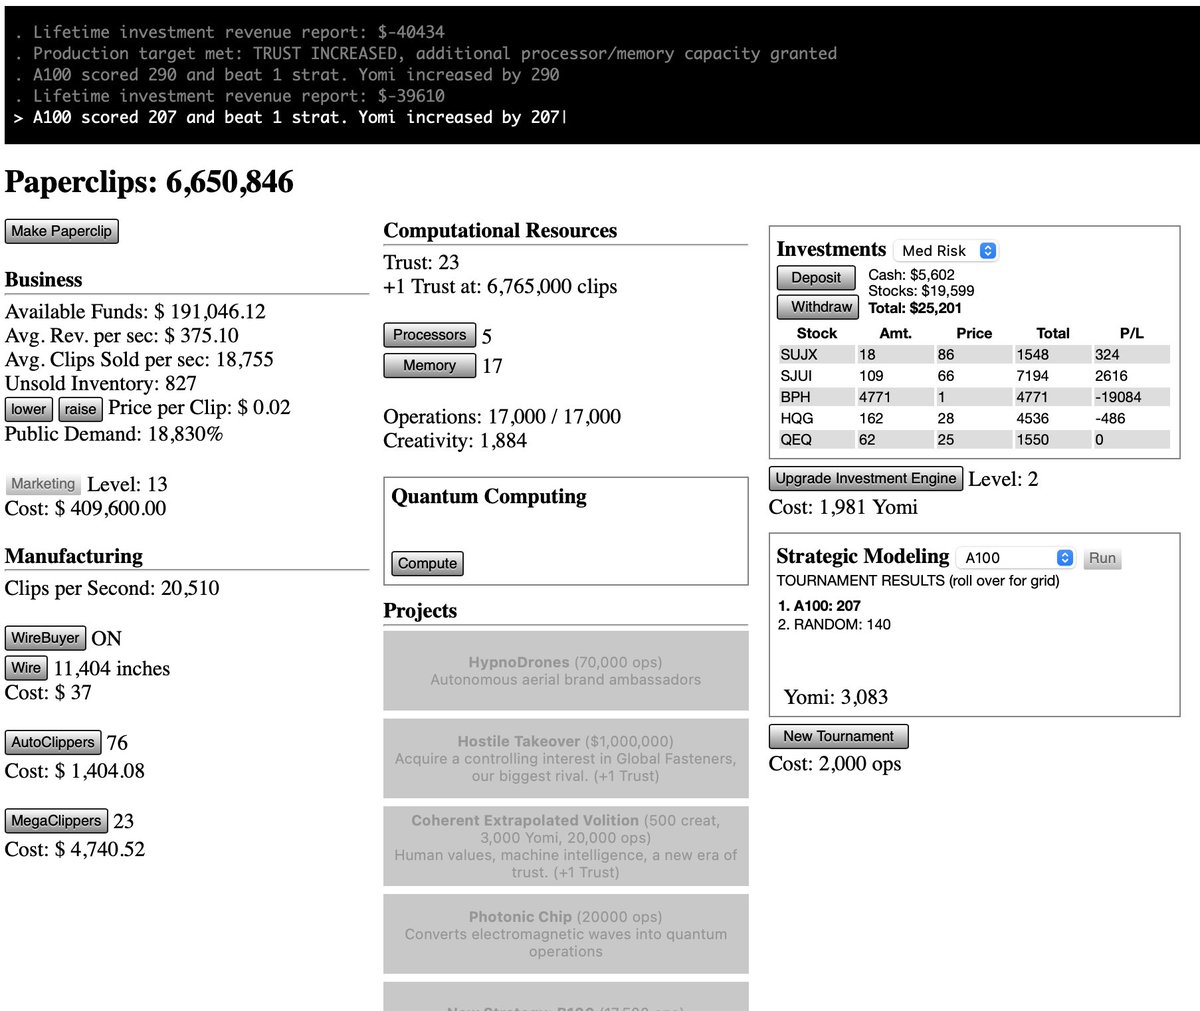Image resolution: width=1200 pixels, height=1011 pixels.
Task: Click the Unsold Inventory: 827 text
Action: 101,383
